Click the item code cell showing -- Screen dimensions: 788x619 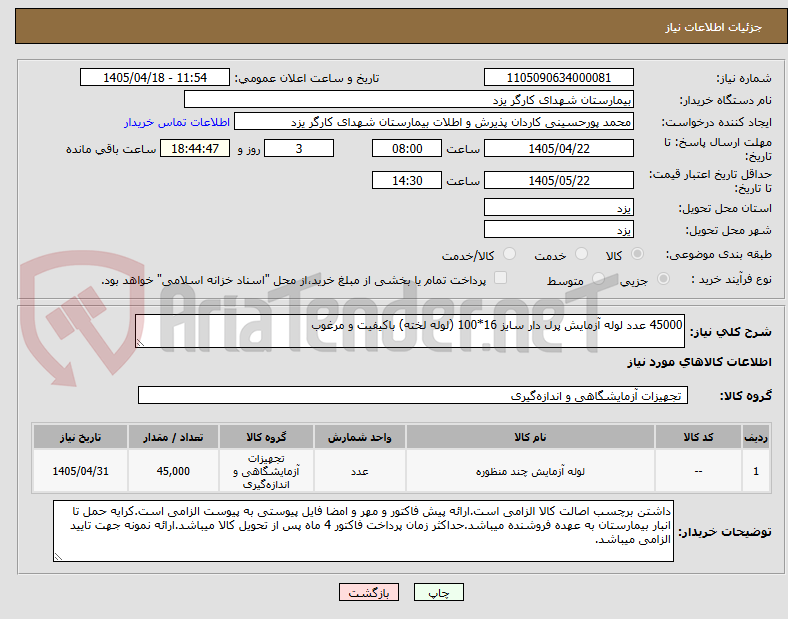pyautogui.click(x=698, y=471)
